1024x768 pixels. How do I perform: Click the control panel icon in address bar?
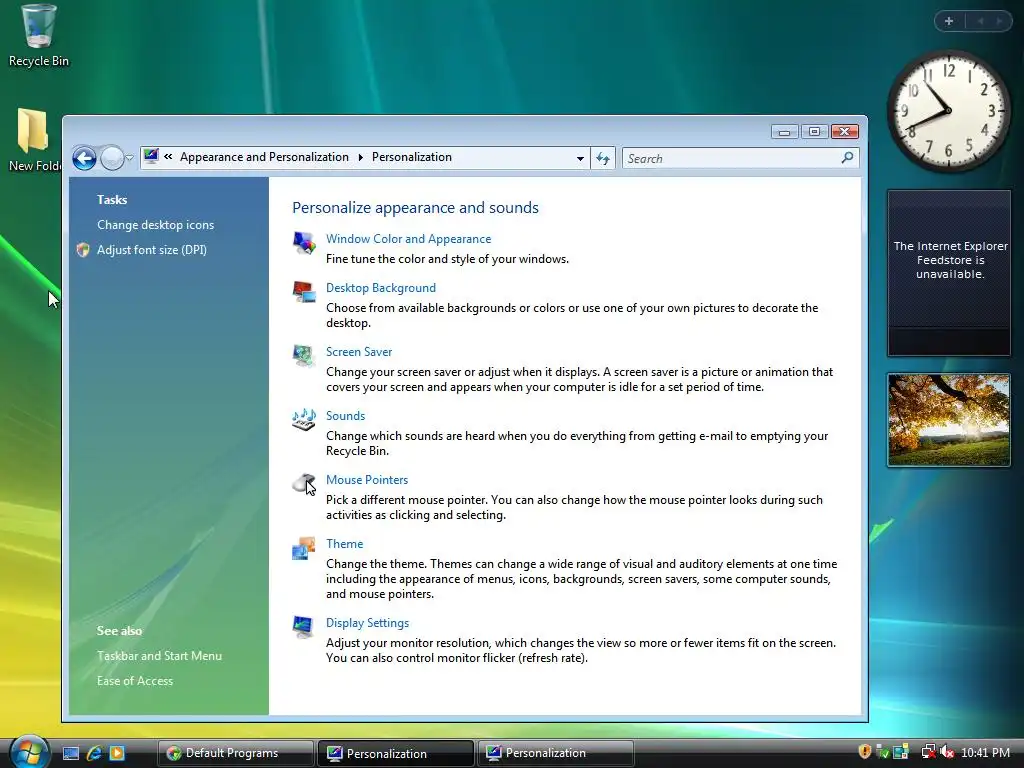(x=152, y=157)
